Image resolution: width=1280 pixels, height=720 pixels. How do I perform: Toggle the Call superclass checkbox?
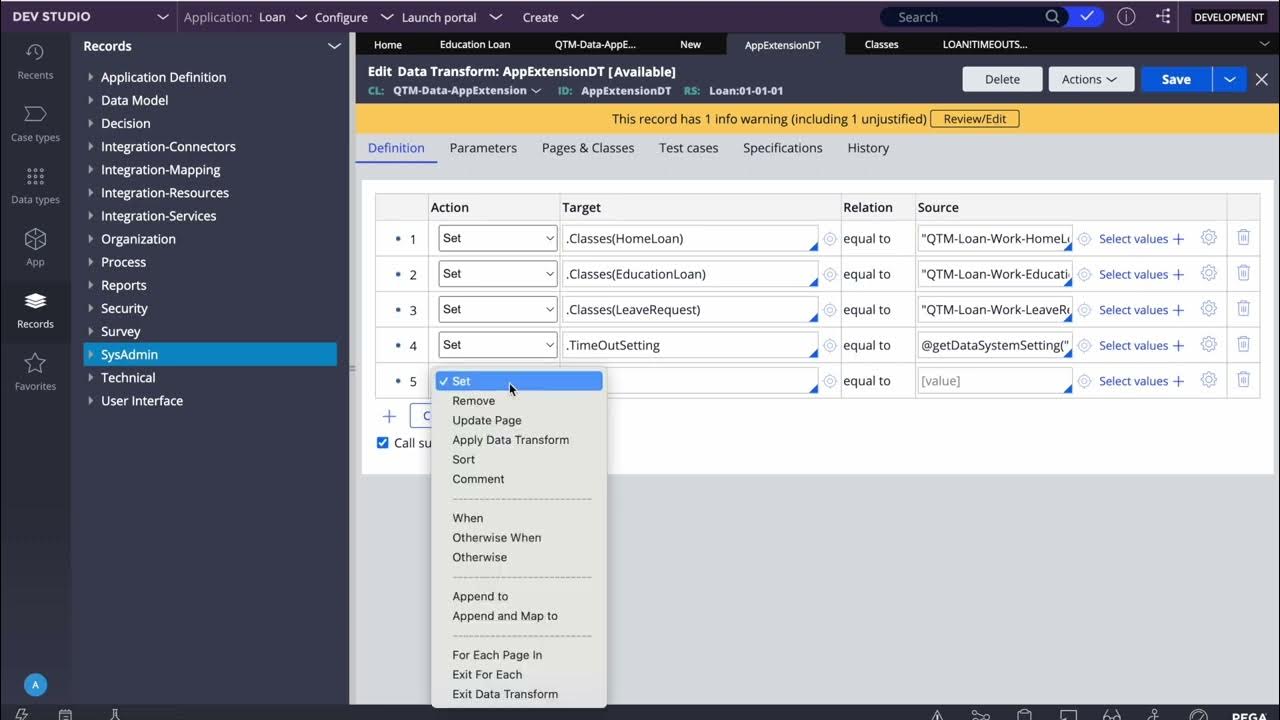(x=382, y=442)
